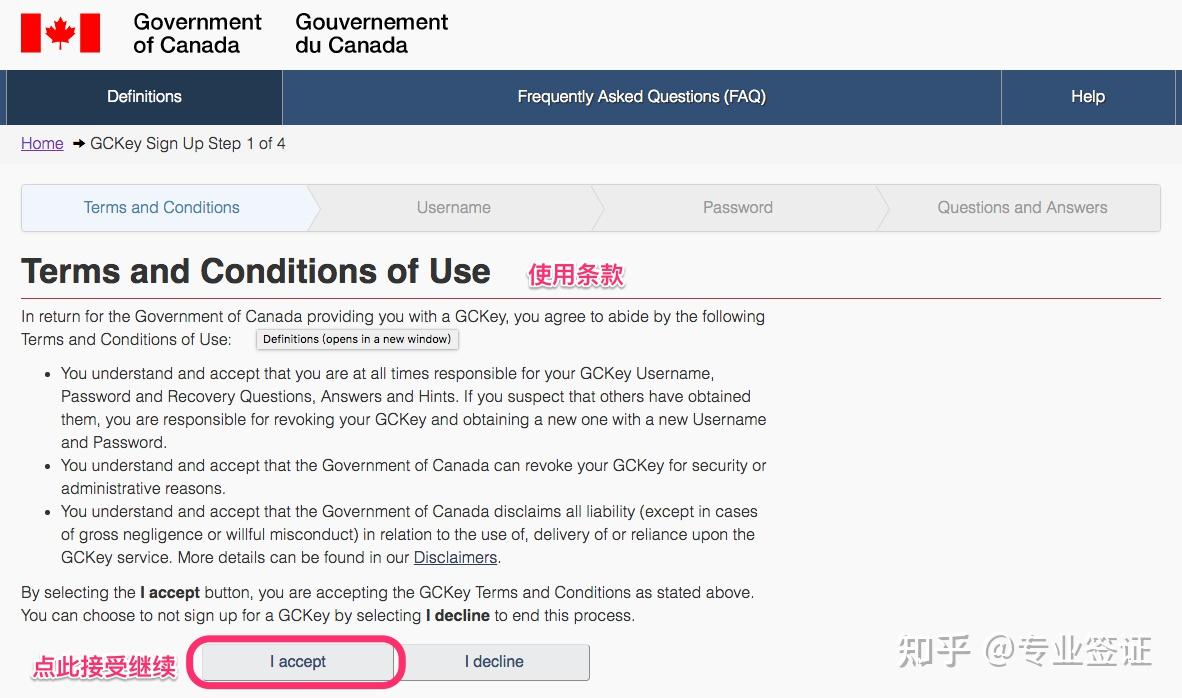Click the Home breadcrumb link
1182x698 pixels.
pyautogui.click(x=42, y=143)
